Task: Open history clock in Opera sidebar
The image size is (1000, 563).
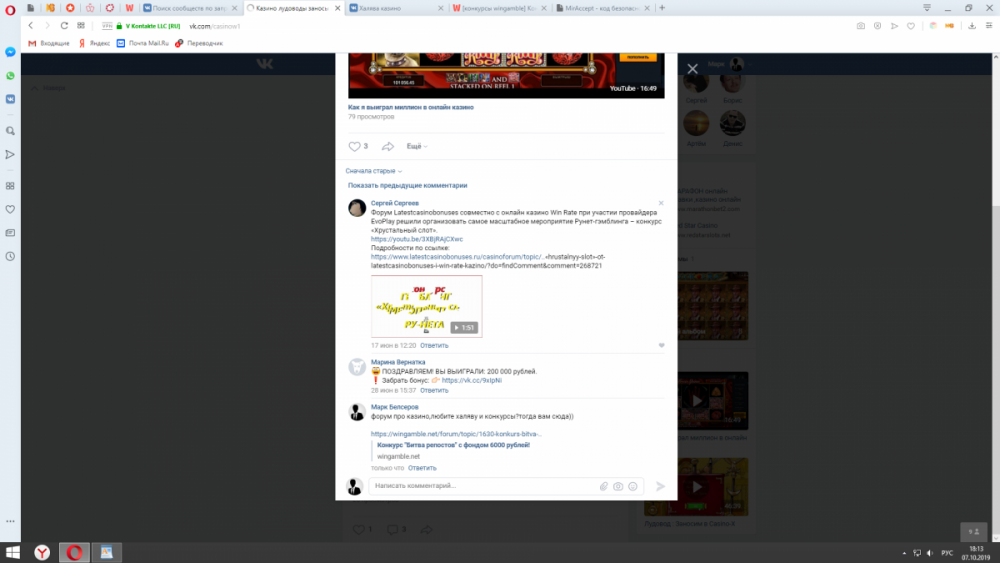Action: (10, 256)
